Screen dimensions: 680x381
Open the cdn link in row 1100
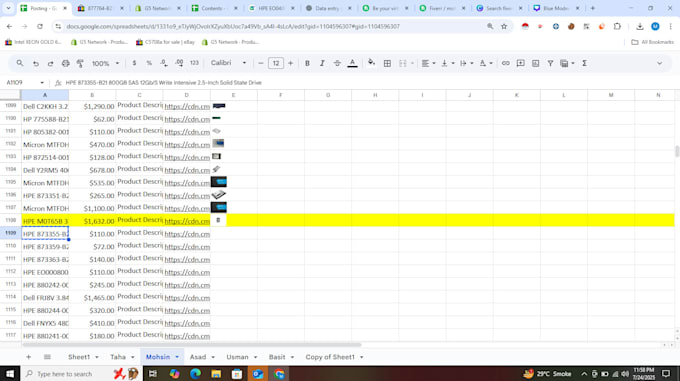click(x=187, y=119)
